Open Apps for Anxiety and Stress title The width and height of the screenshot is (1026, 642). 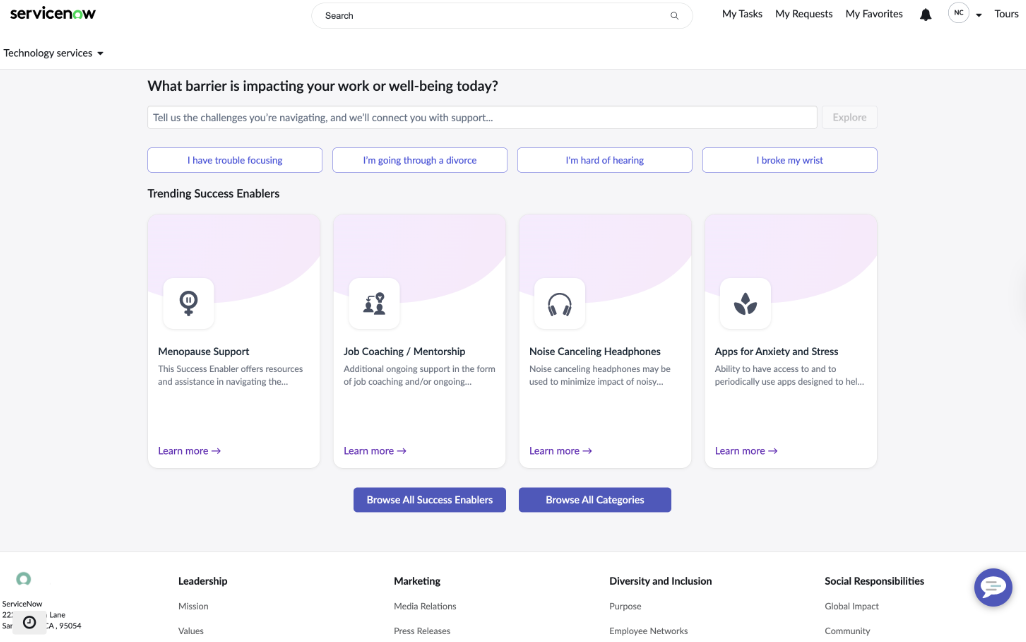tap(776, 351)
